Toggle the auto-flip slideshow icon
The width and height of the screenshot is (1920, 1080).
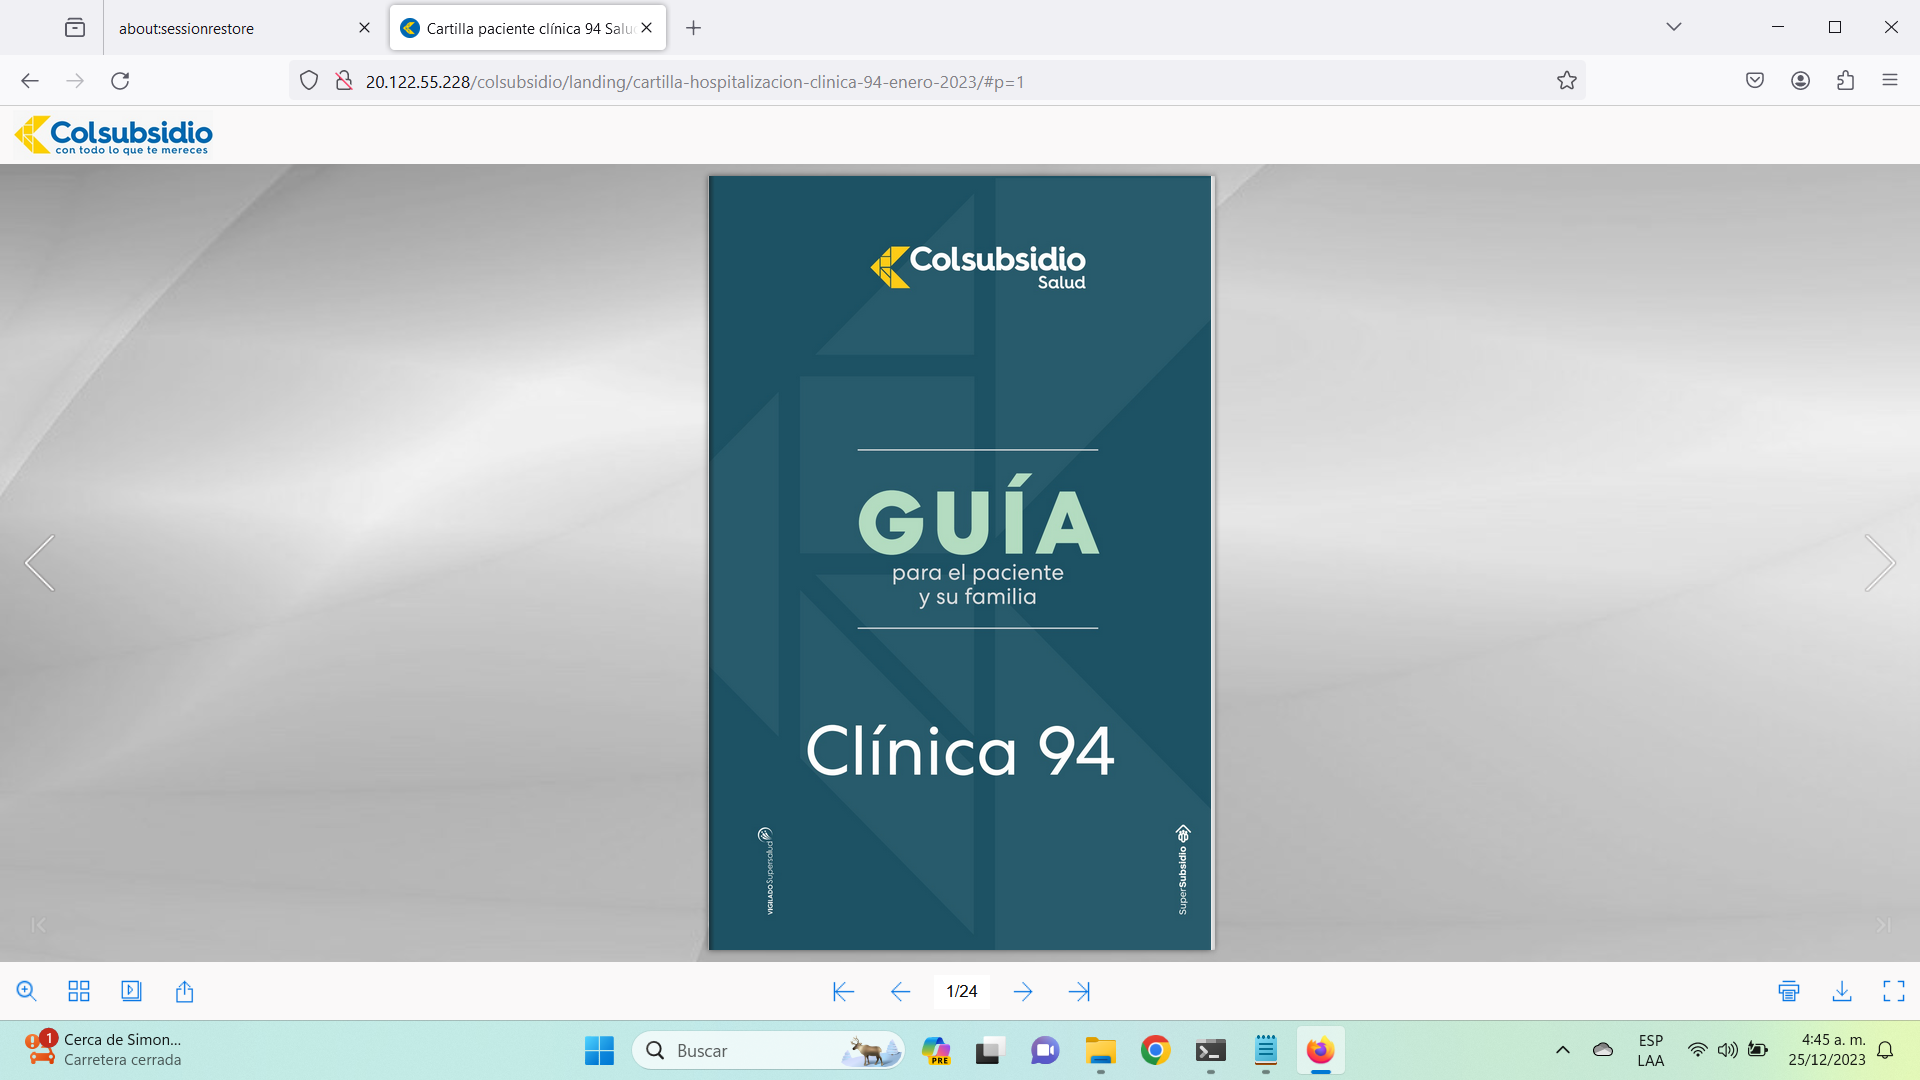pos(131,991)
